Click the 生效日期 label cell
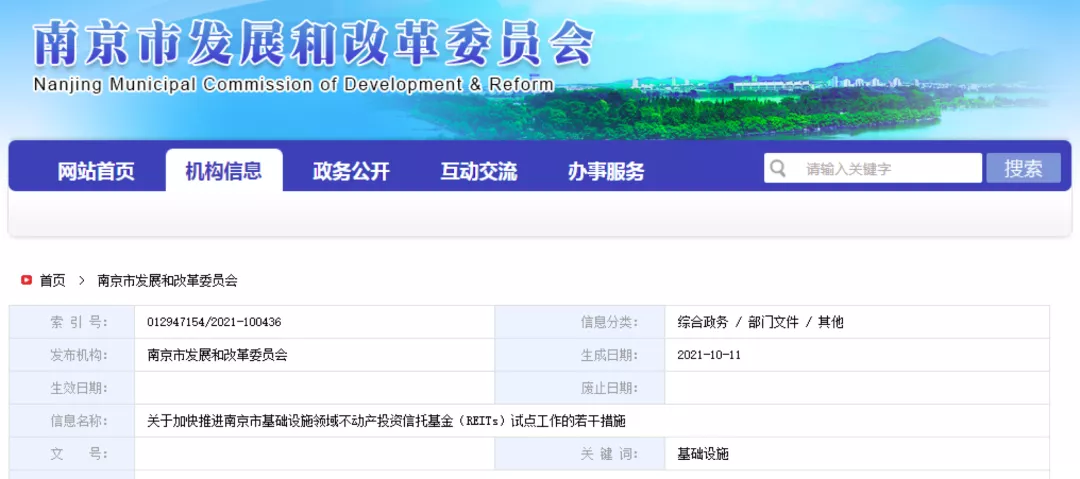This screenshot has width=1080, height=479. point(72,388)
